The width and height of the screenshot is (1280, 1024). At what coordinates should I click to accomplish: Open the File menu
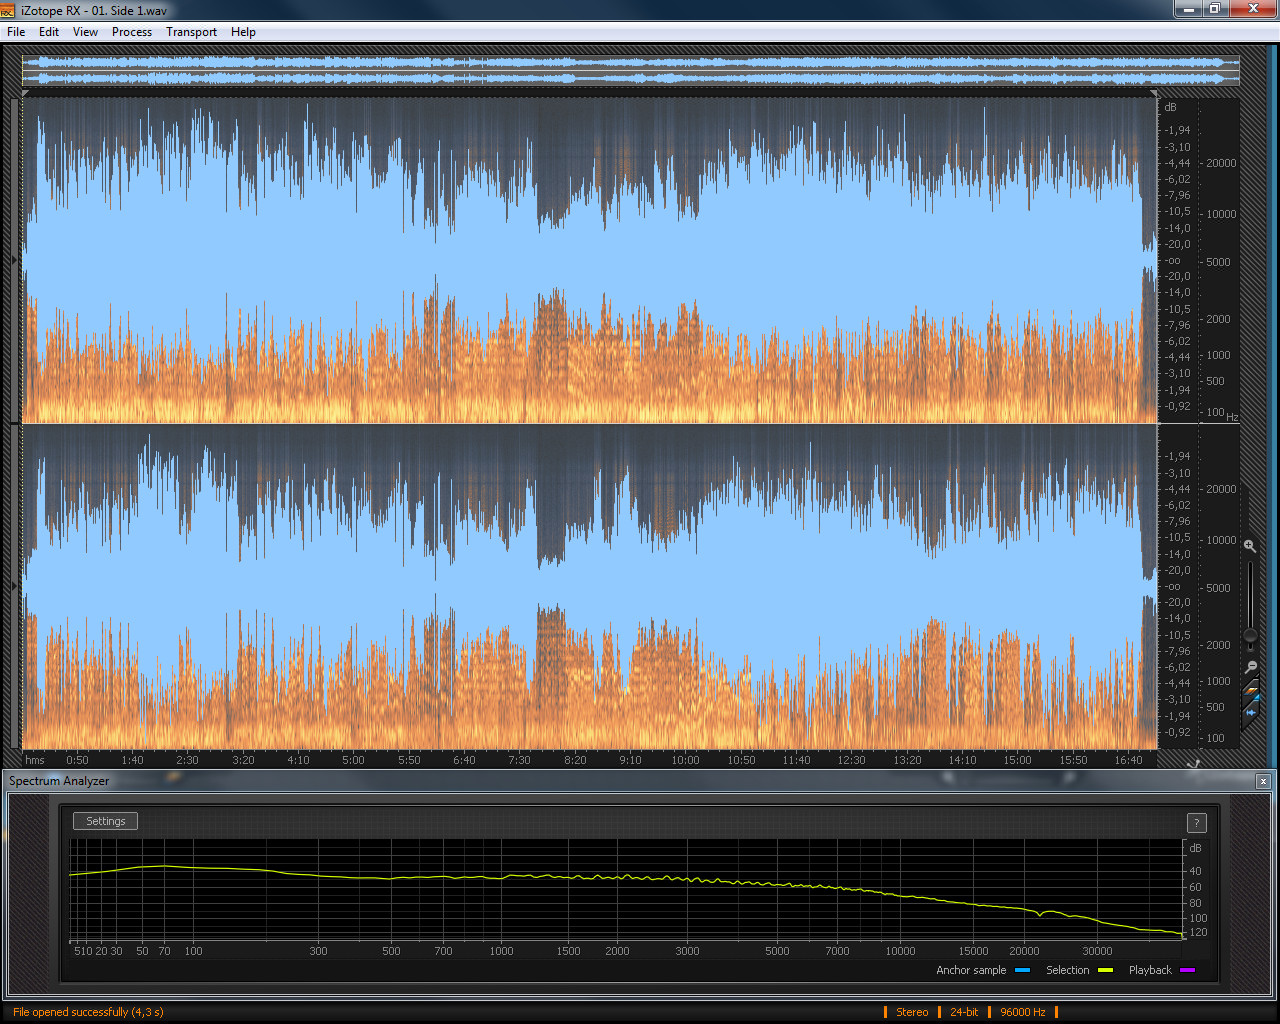tap(16, 32)
